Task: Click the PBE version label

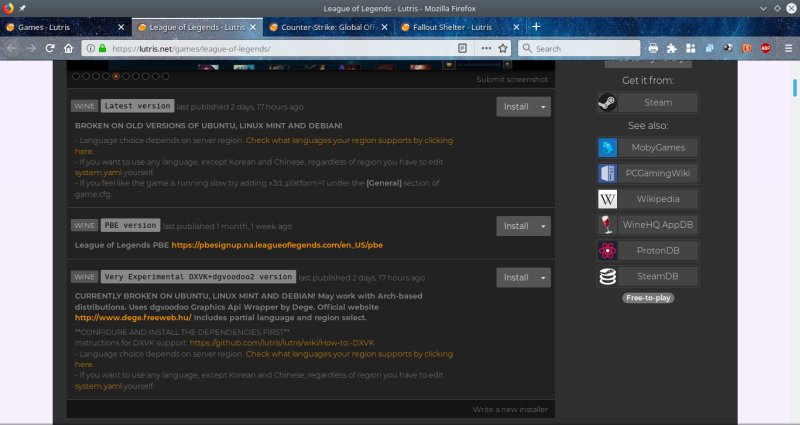Action: coord(130,225)
